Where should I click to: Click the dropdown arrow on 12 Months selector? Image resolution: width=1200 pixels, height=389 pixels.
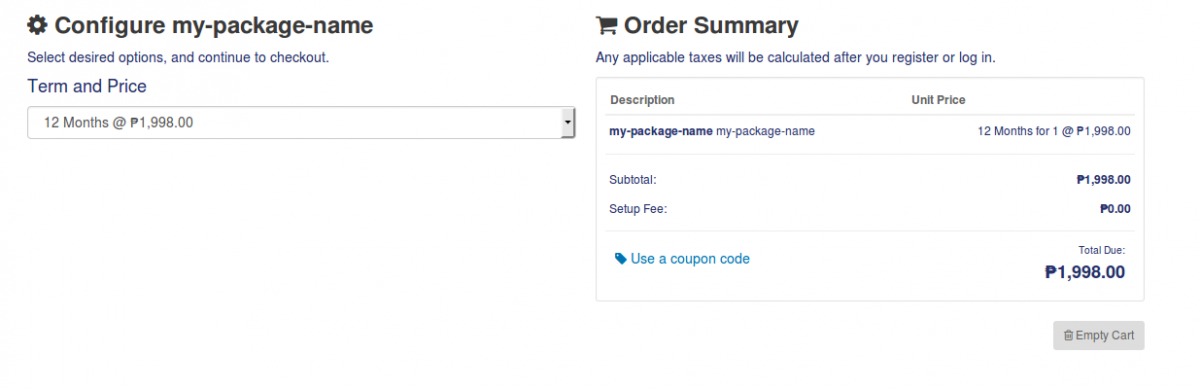pos(568,122)
